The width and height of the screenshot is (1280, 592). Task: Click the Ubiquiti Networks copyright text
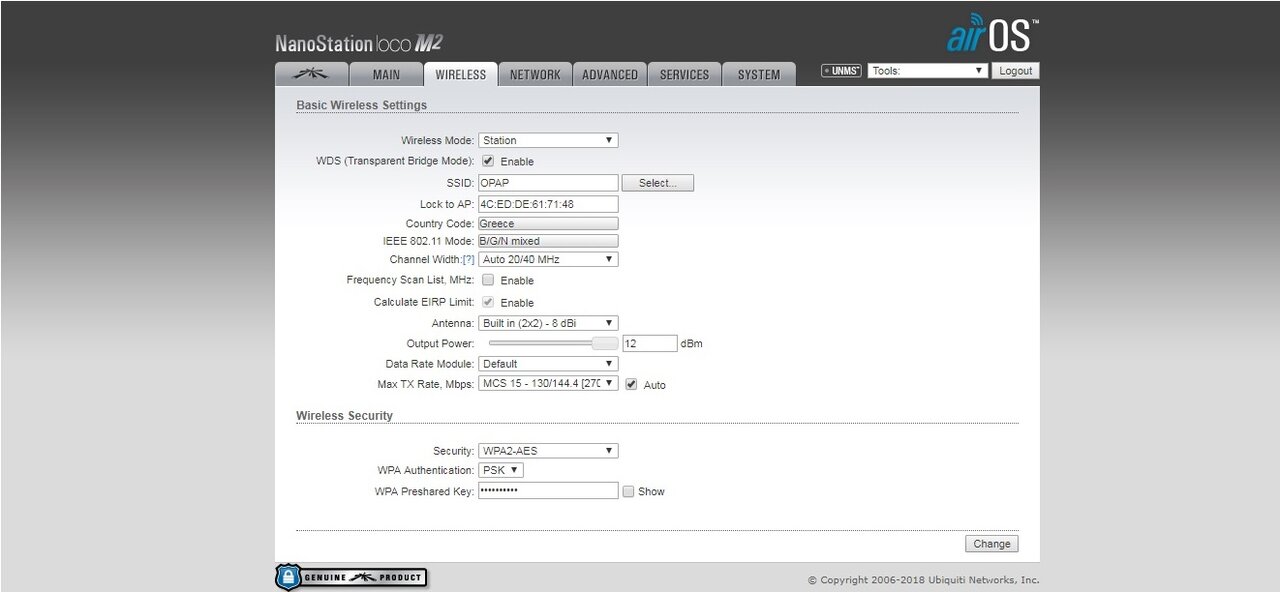click(924, 580)
